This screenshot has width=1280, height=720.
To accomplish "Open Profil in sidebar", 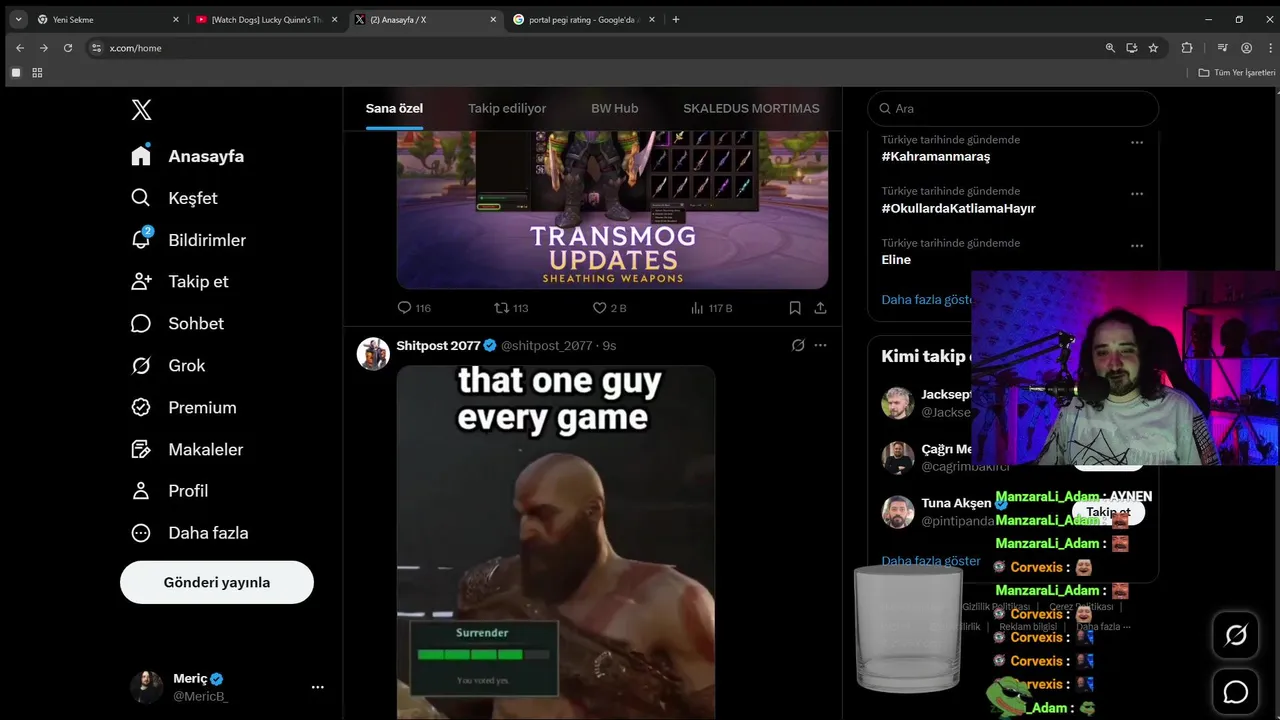I will pos(170,491).
